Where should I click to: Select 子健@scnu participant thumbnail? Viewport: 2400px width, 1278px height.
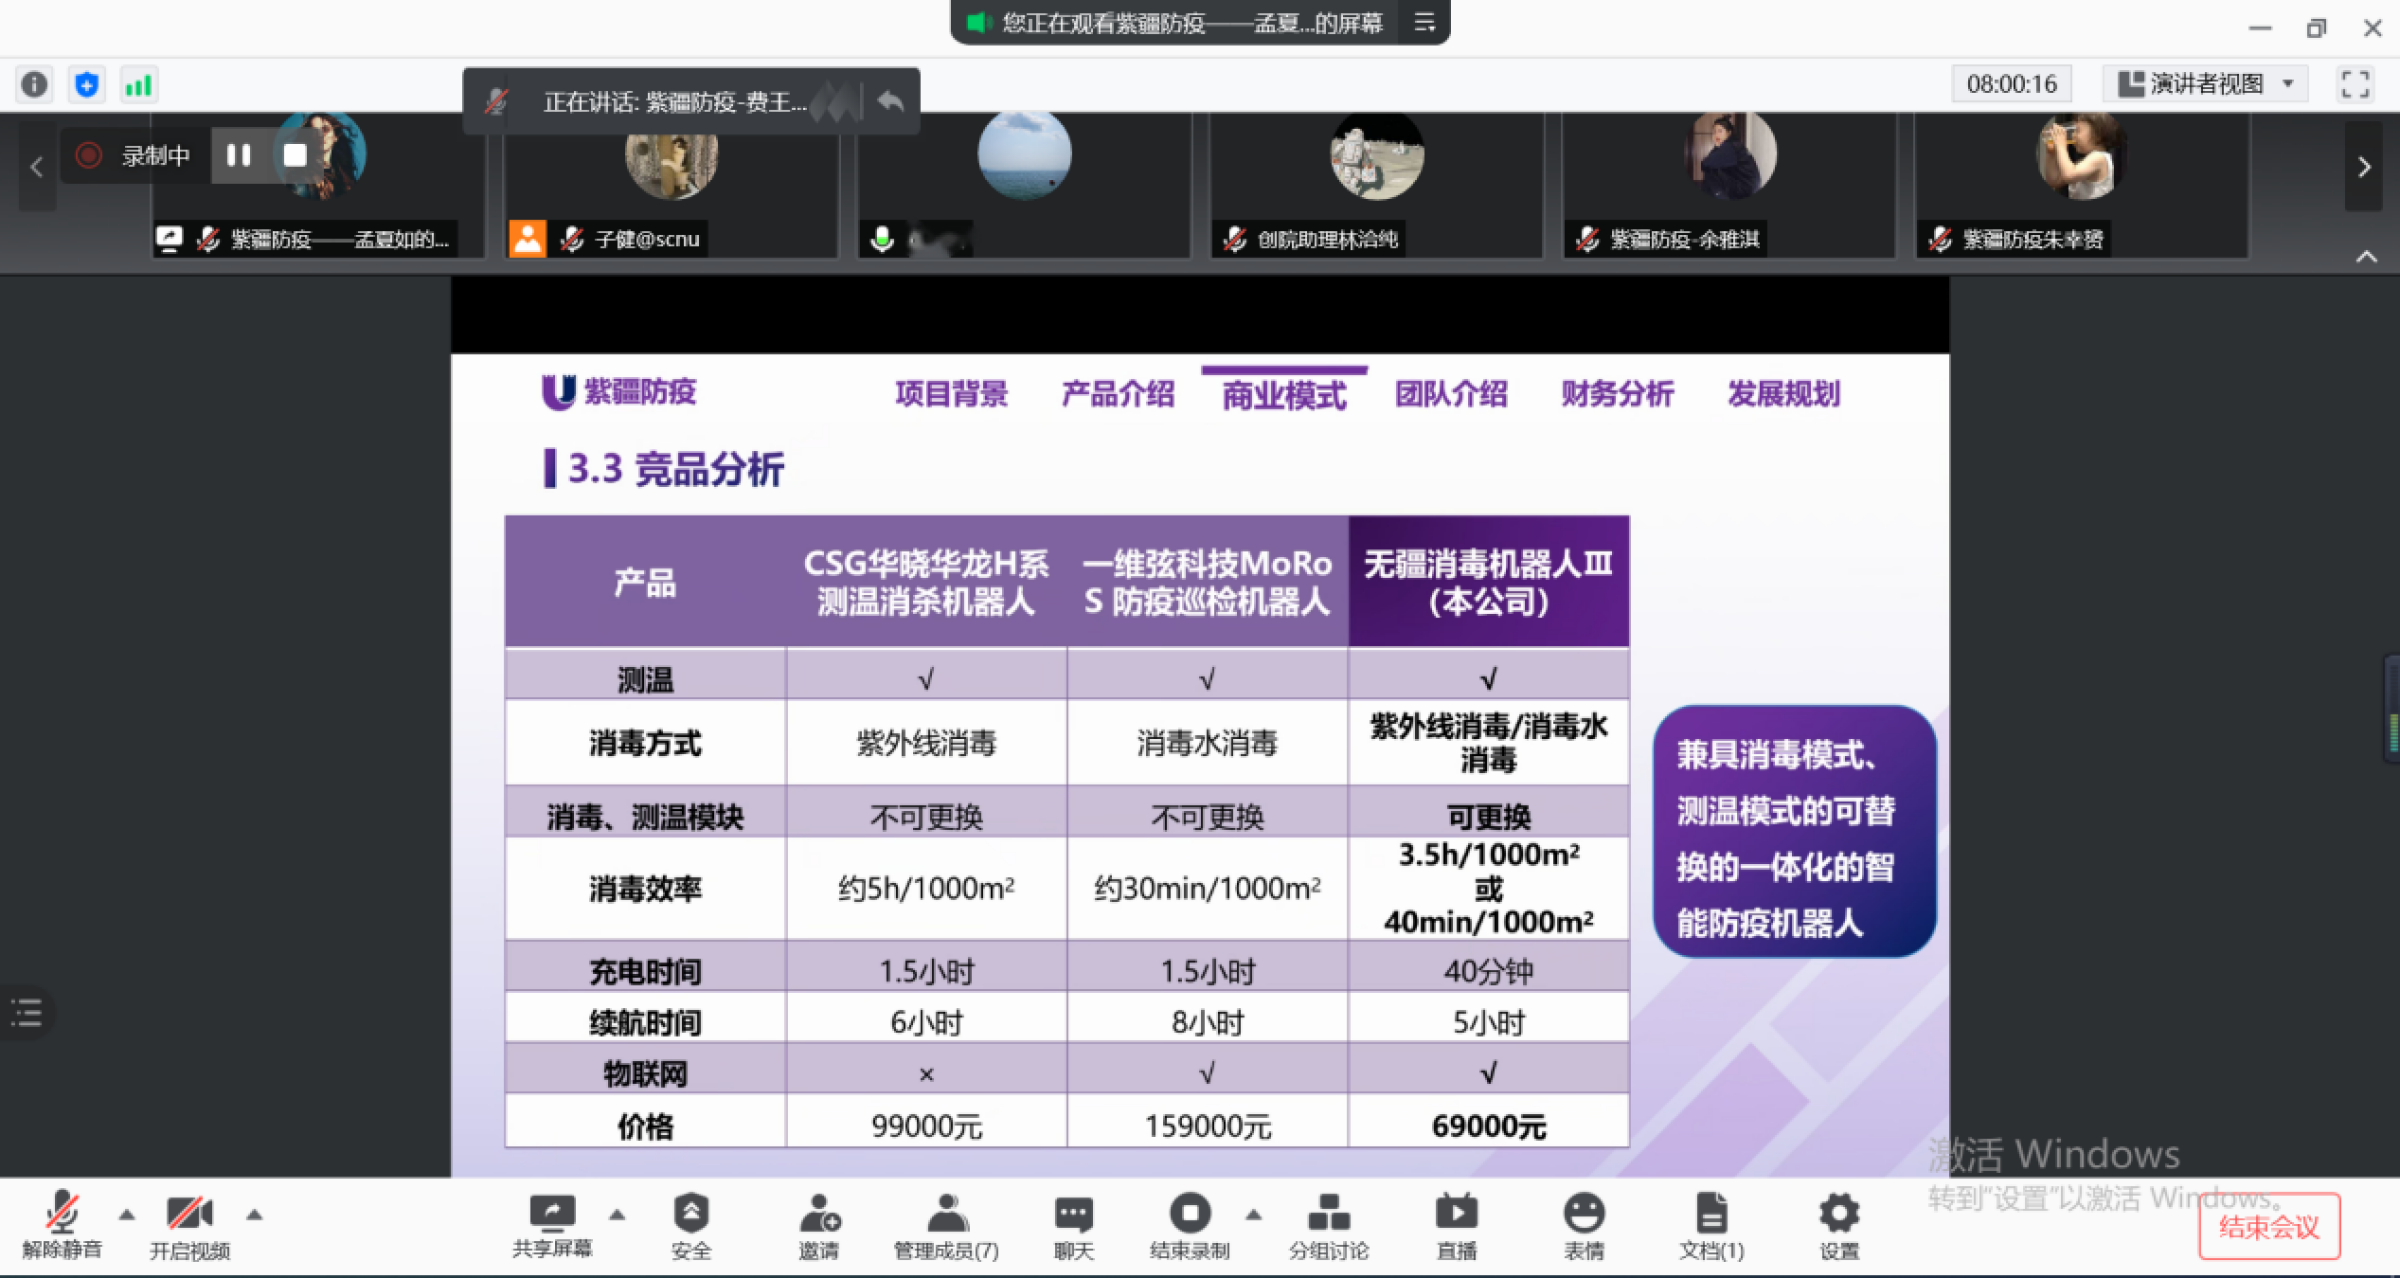pos(671,186)
